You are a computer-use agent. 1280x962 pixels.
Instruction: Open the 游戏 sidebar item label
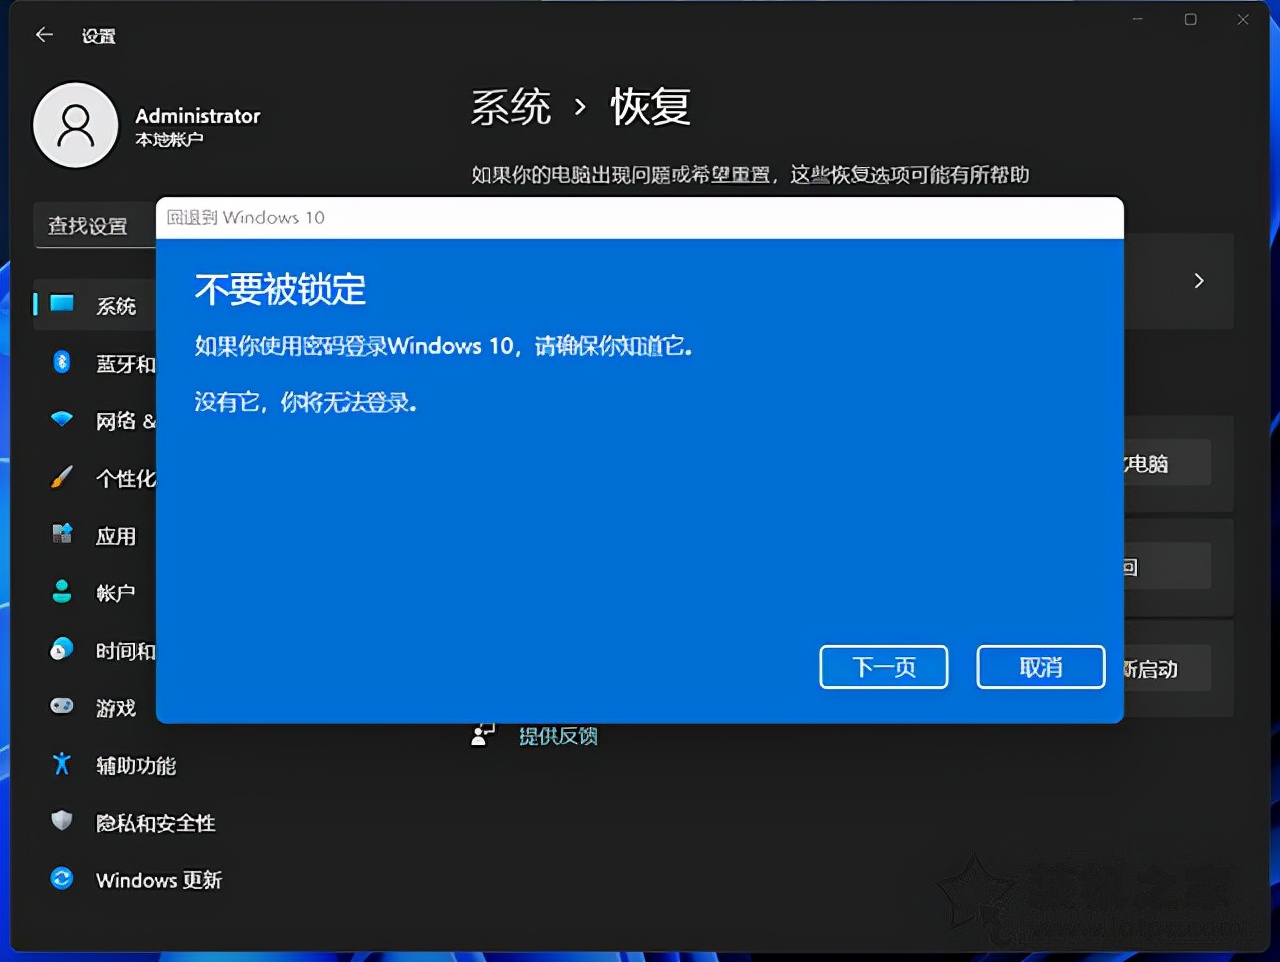click(116, 708)
